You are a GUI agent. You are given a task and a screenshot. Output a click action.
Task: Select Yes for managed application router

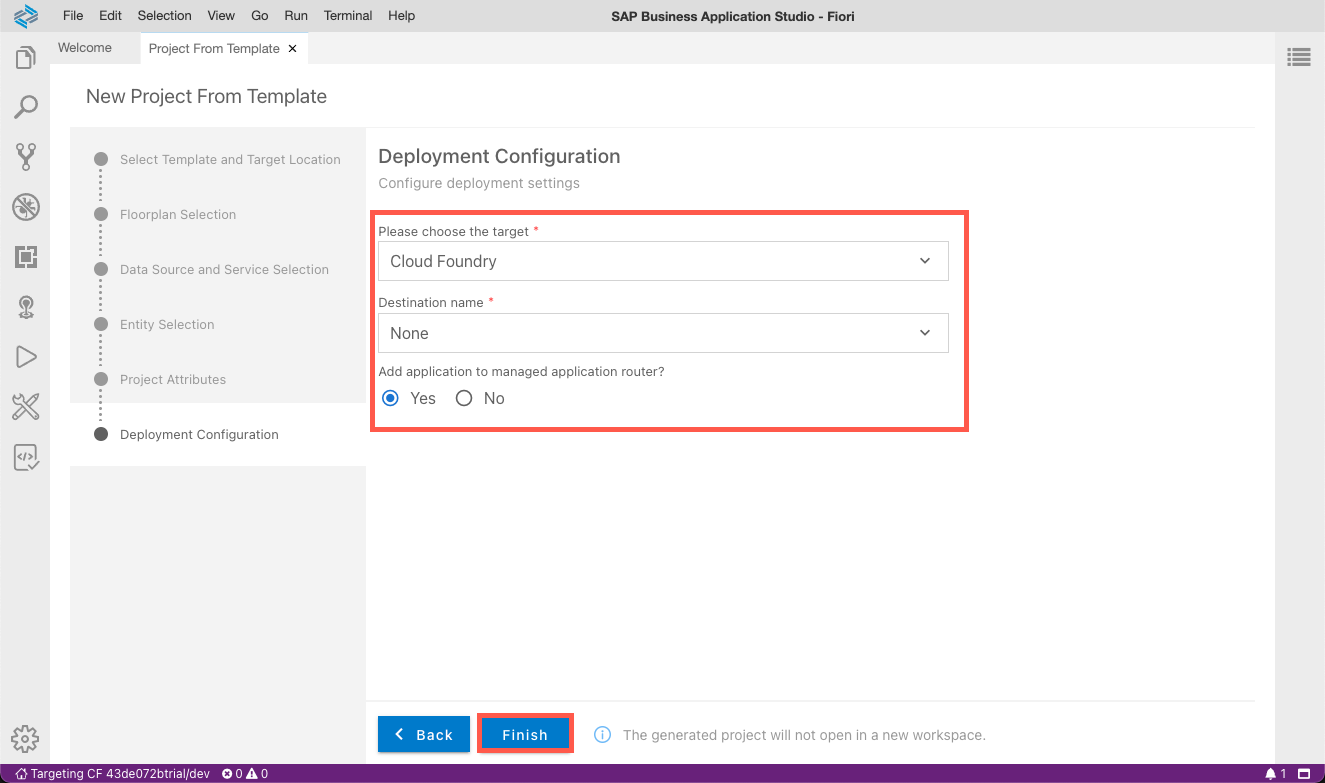[391, 398]
